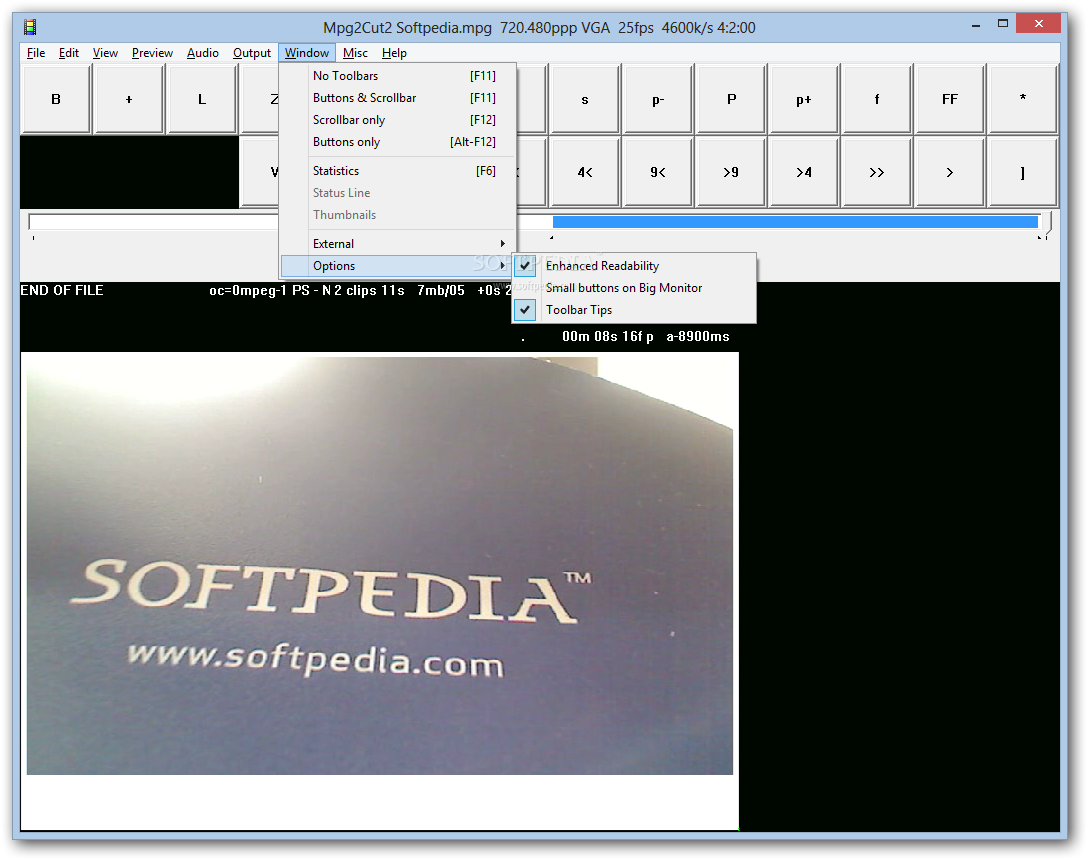Viewport: 1088px width, 860px height.
Task: Expand the External submenu
Action: pos(398,244)
